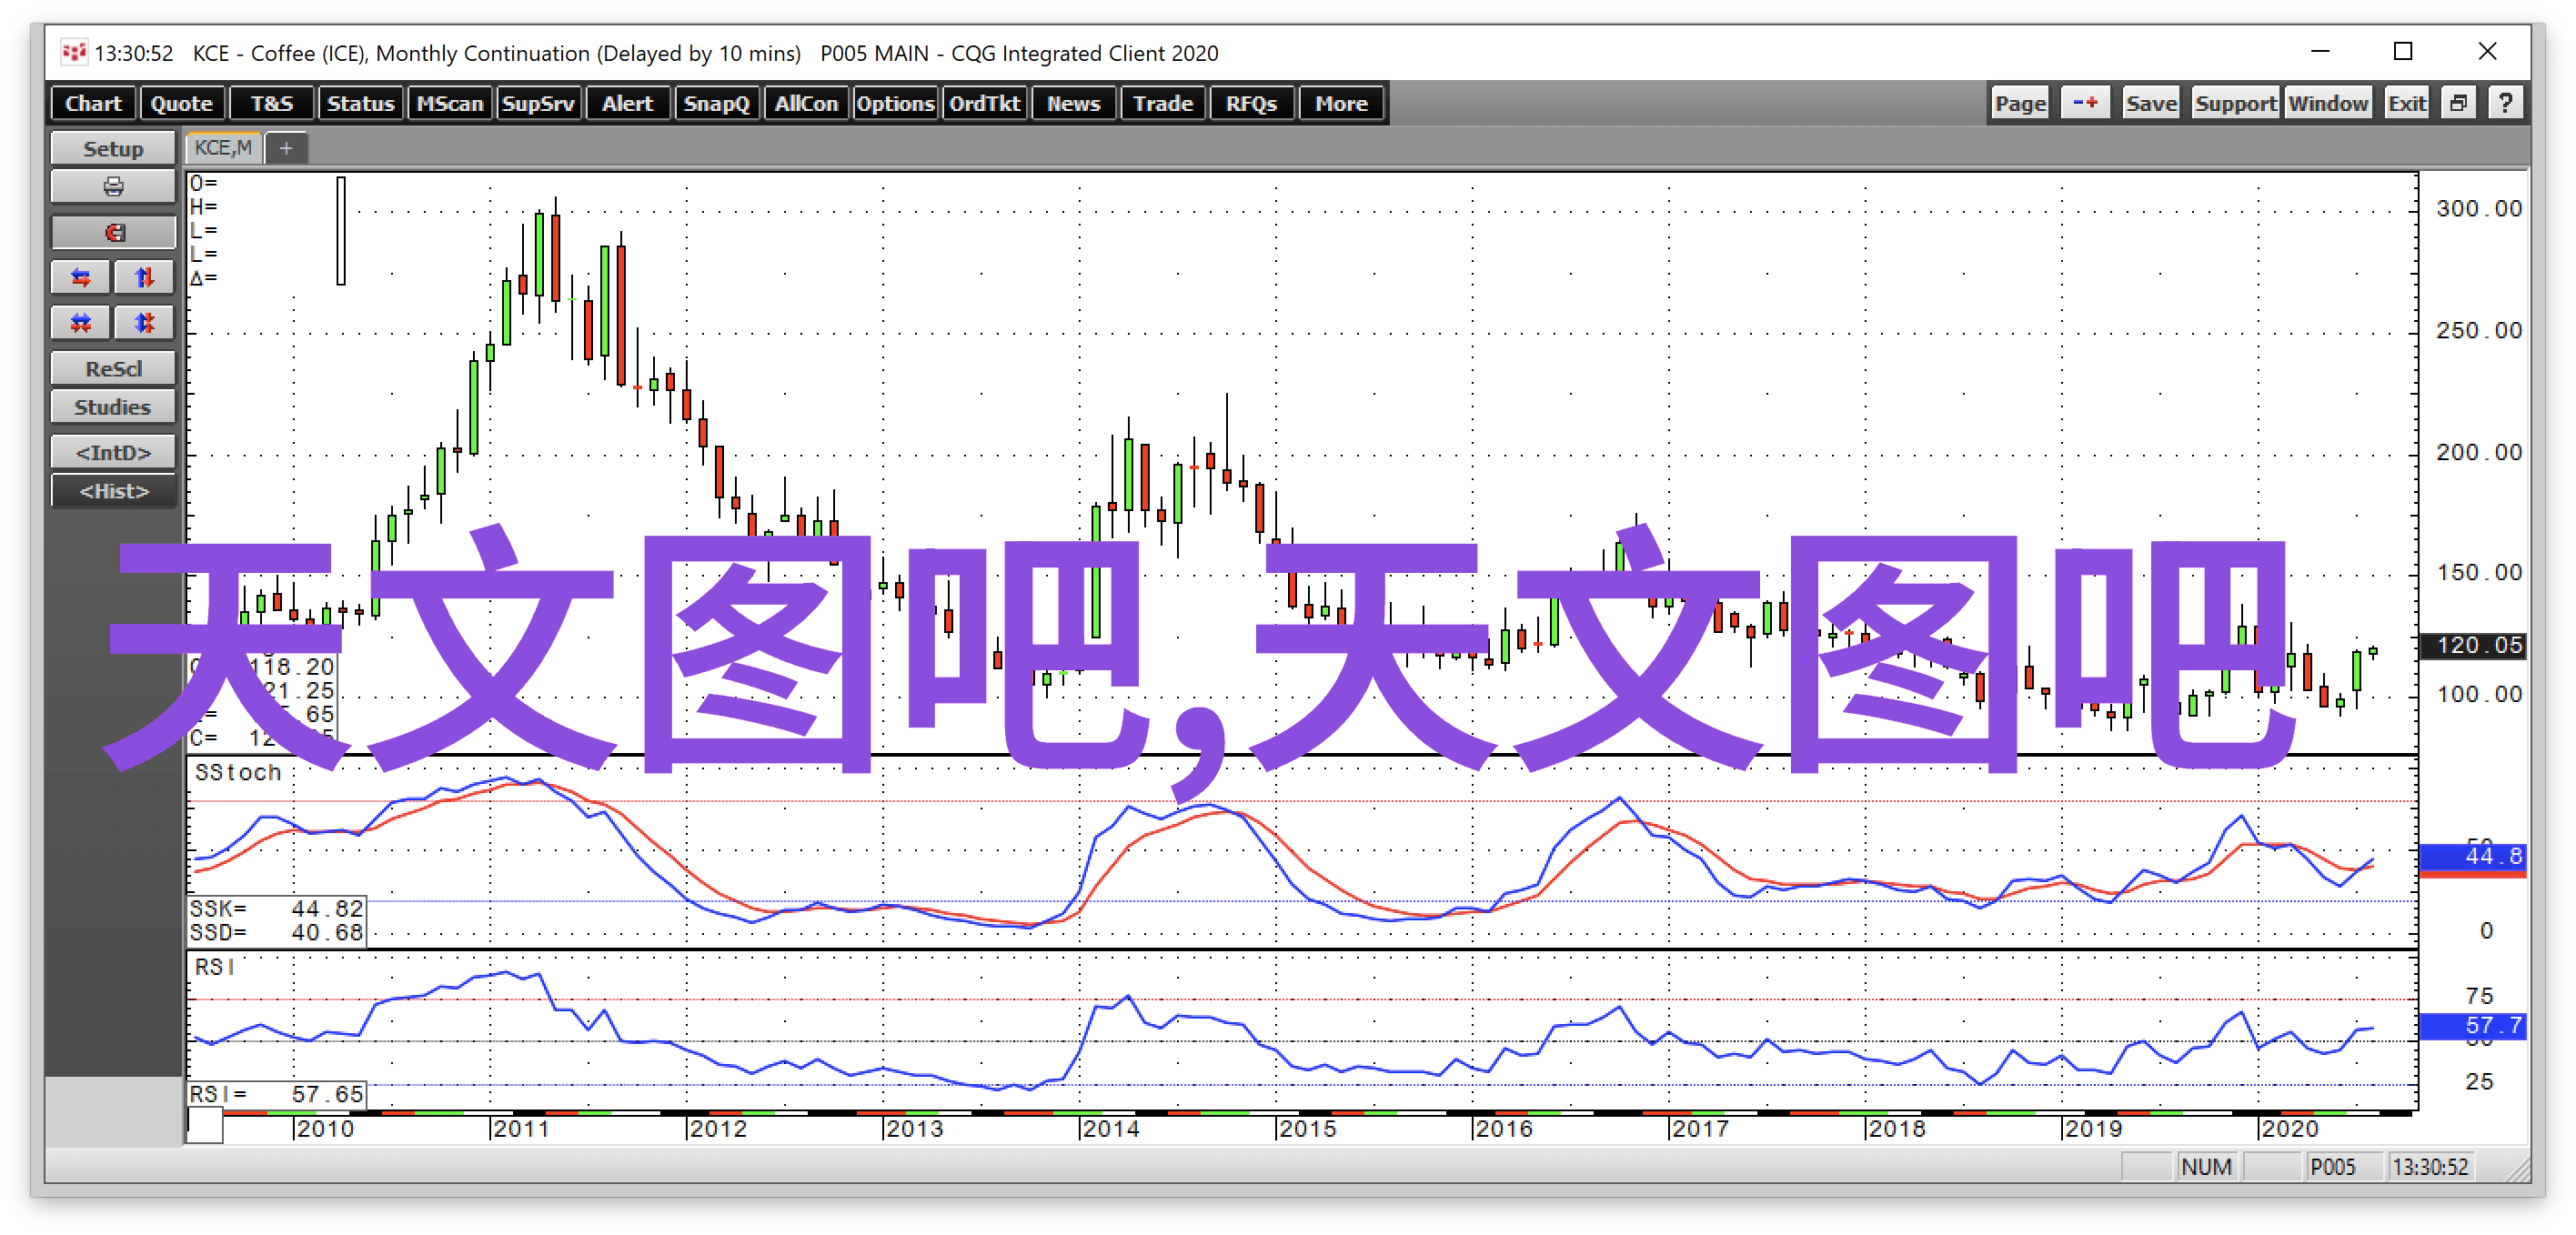Click the NUM status bar indicator

tap(2206, 1167)
